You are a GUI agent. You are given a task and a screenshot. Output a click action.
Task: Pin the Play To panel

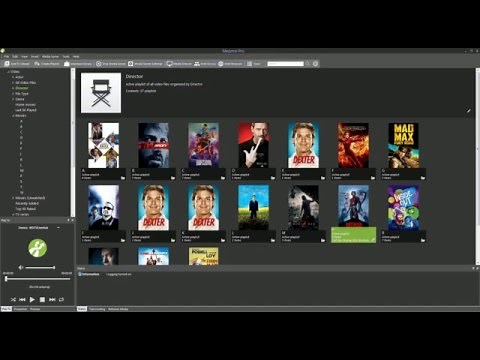68,220
